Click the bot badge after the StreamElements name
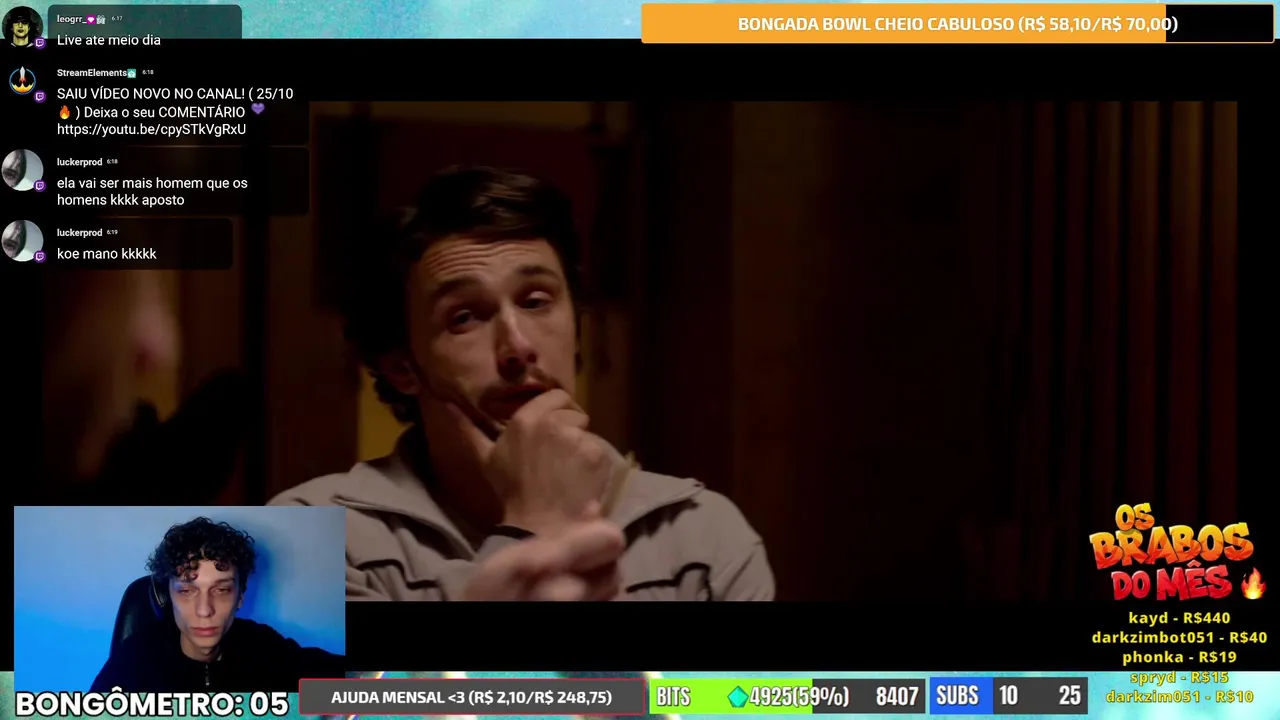This screenshot has height=720, width=1280. pos(132,73)
